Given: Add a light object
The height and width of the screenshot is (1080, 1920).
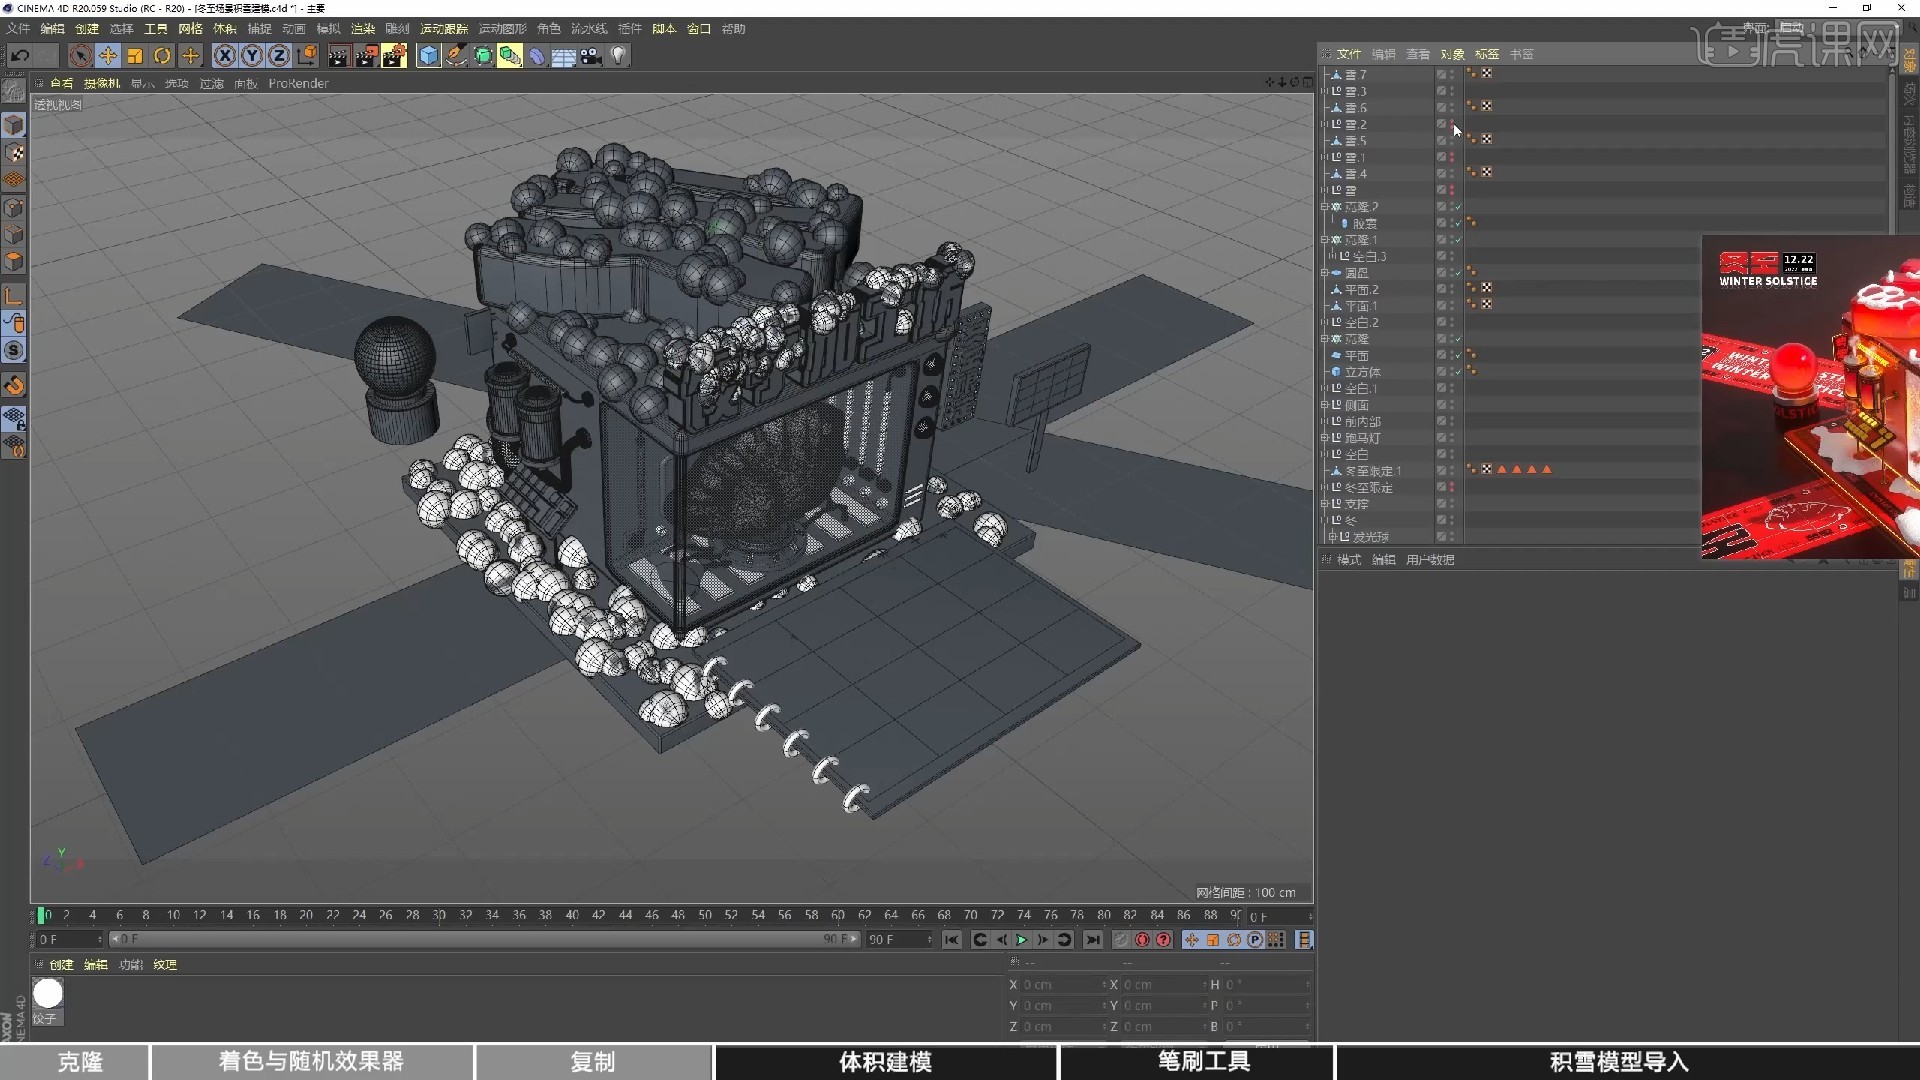Looking at the screenshot, I should tap(618, 56).
